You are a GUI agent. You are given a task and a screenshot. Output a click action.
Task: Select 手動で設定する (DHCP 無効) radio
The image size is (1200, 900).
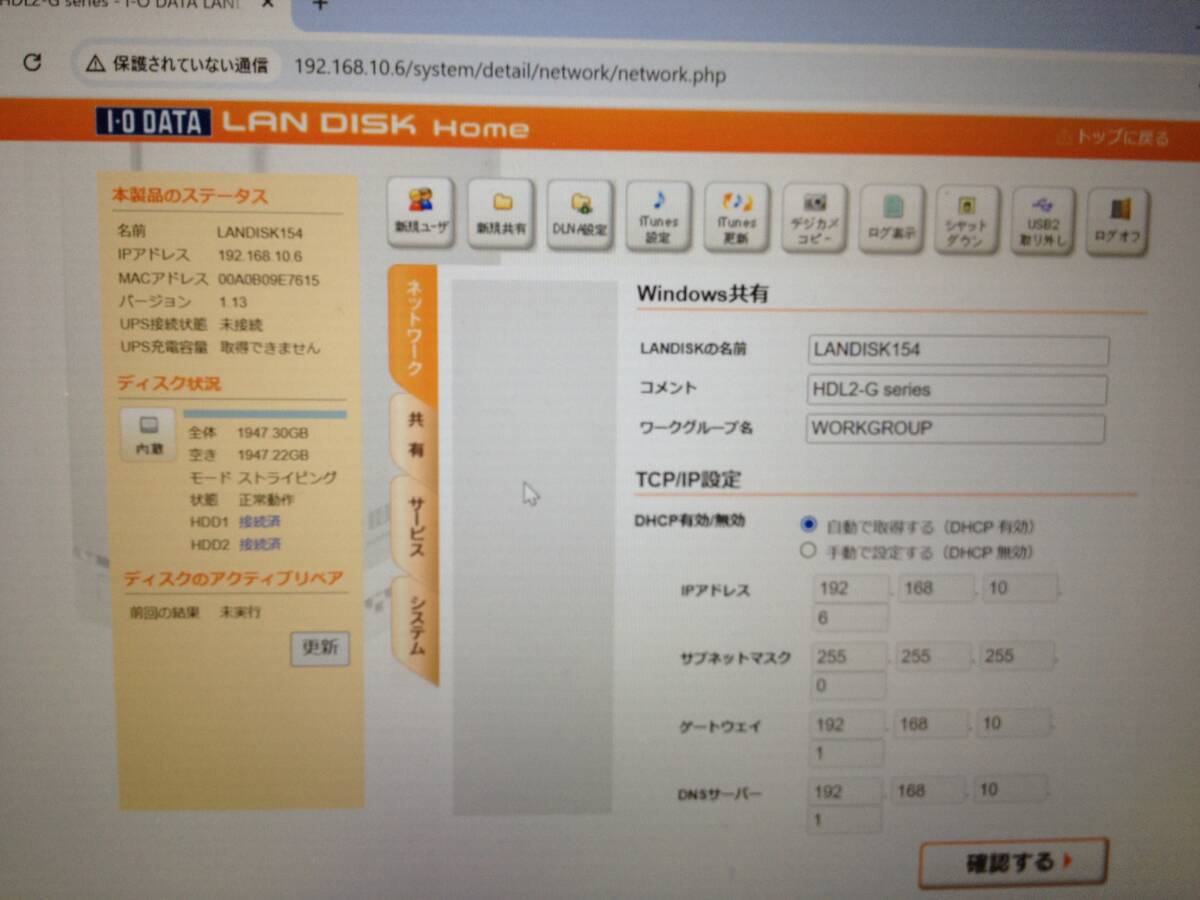(x=808, y=550)
